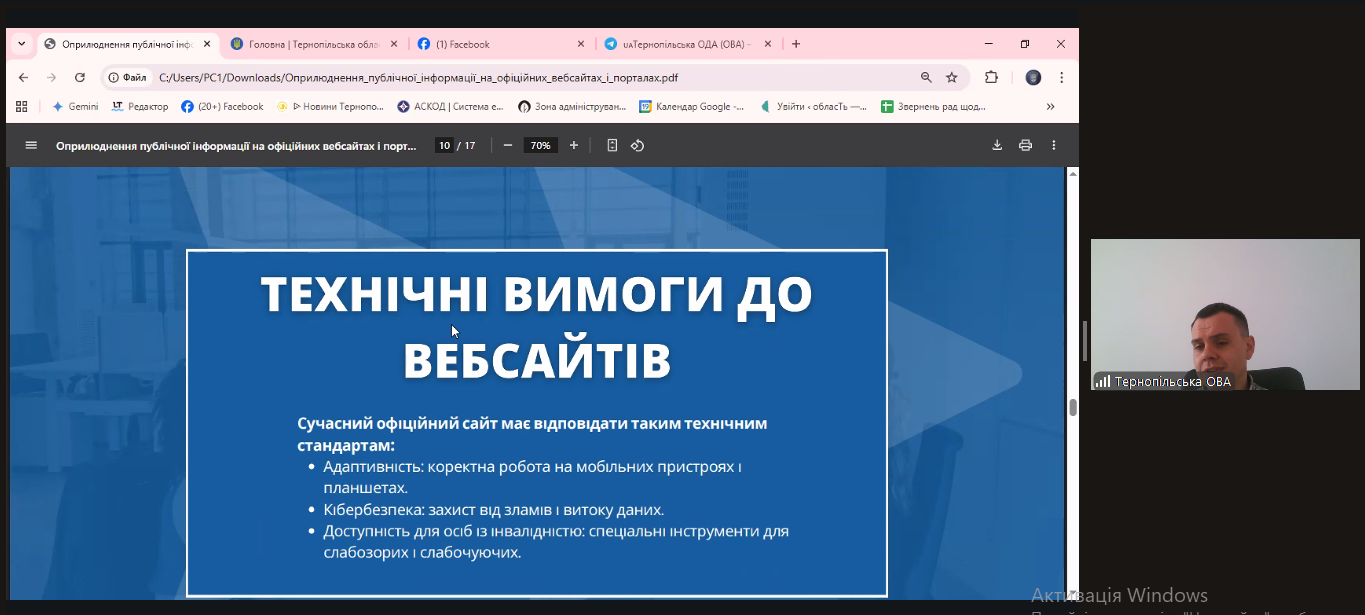Print the PDF document
The width and height of the screenshot is (1365, 615).
[1025, 145]
